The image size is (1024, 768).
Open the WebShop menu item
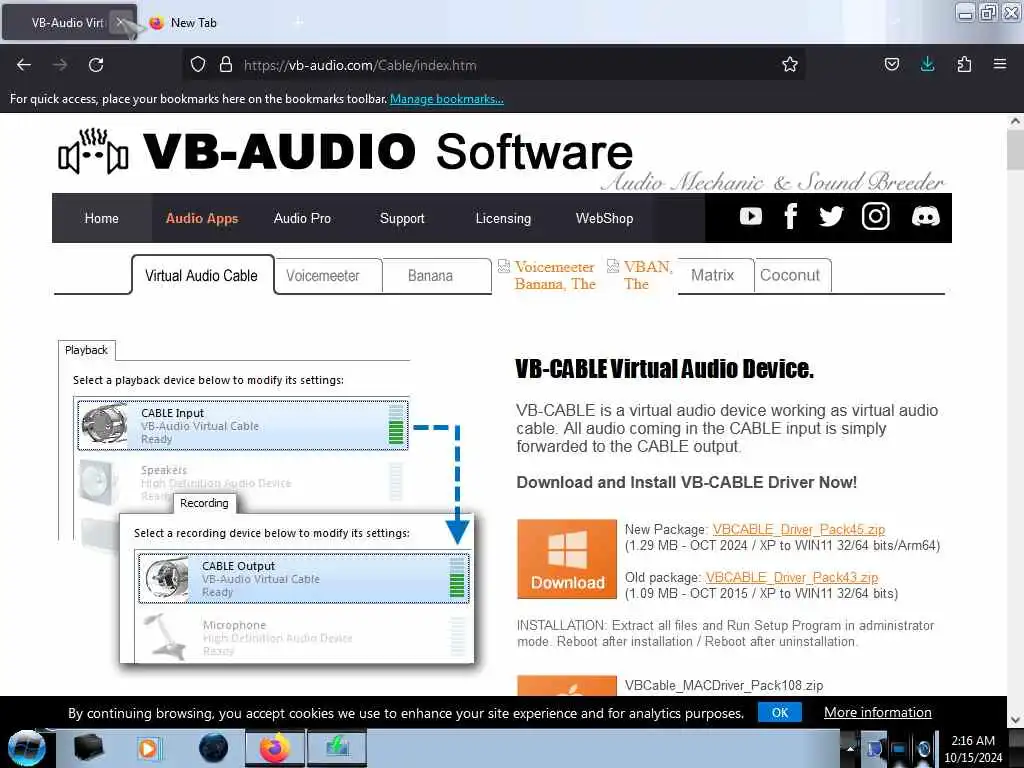click(604, 218)
